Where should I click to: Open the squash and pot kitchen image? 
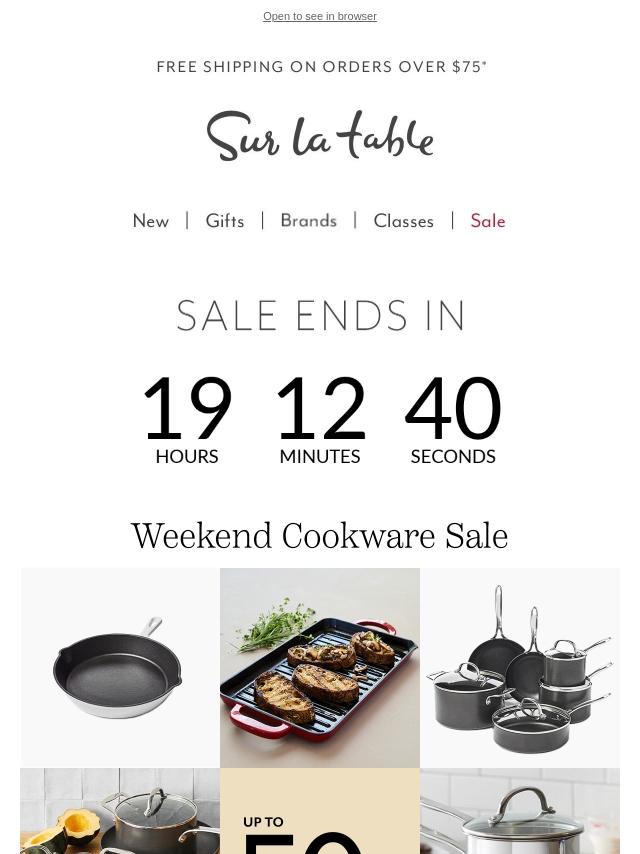coord(120,811)
